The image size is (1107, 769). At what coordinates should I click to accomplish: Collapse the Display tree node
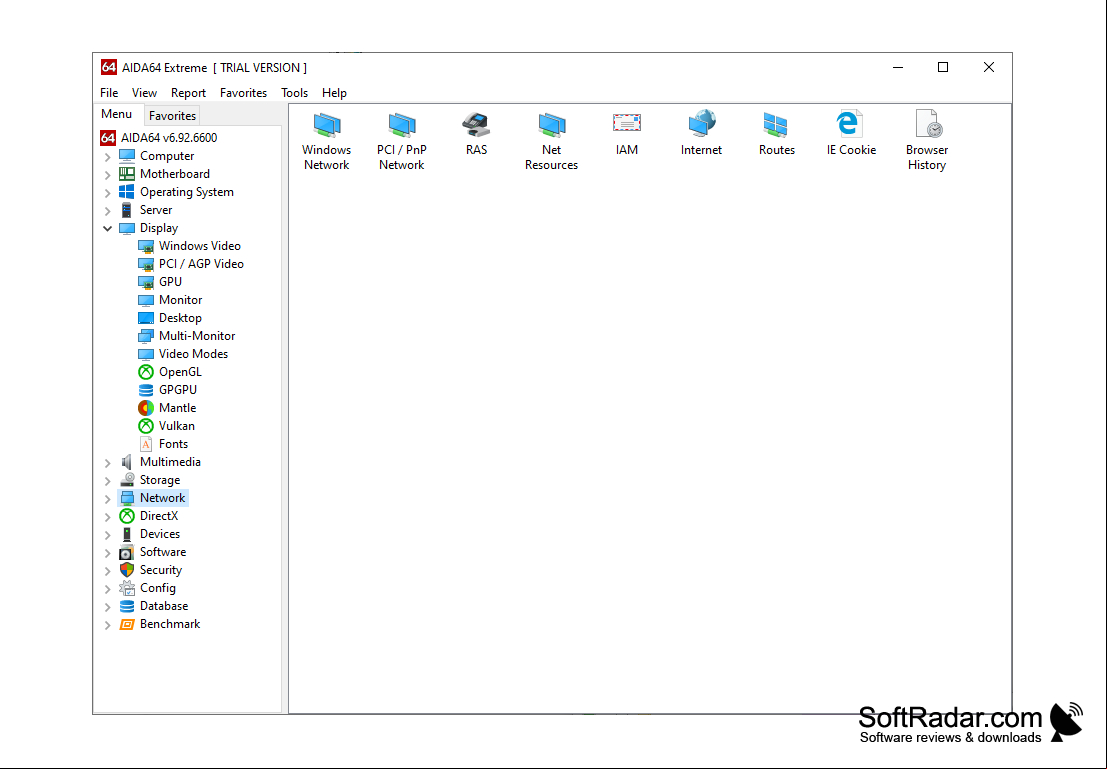pyautogui.click(x=107, y=228)
